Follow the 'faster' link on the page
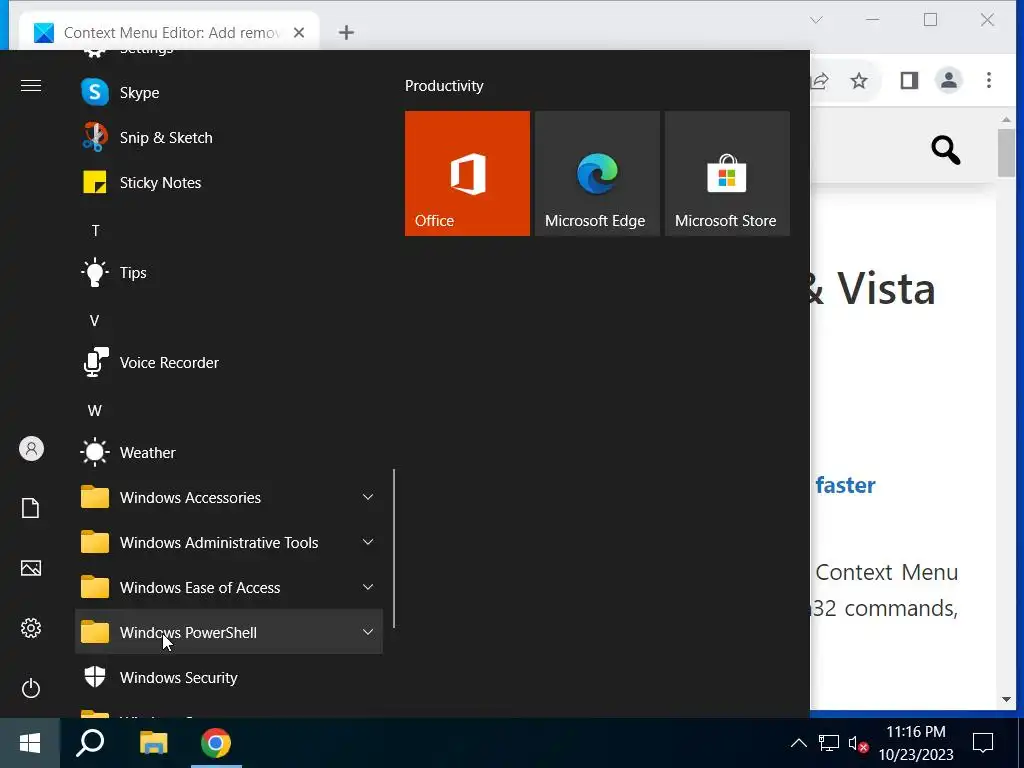This screenshot has height=768, width=1024. pos(845,486)
